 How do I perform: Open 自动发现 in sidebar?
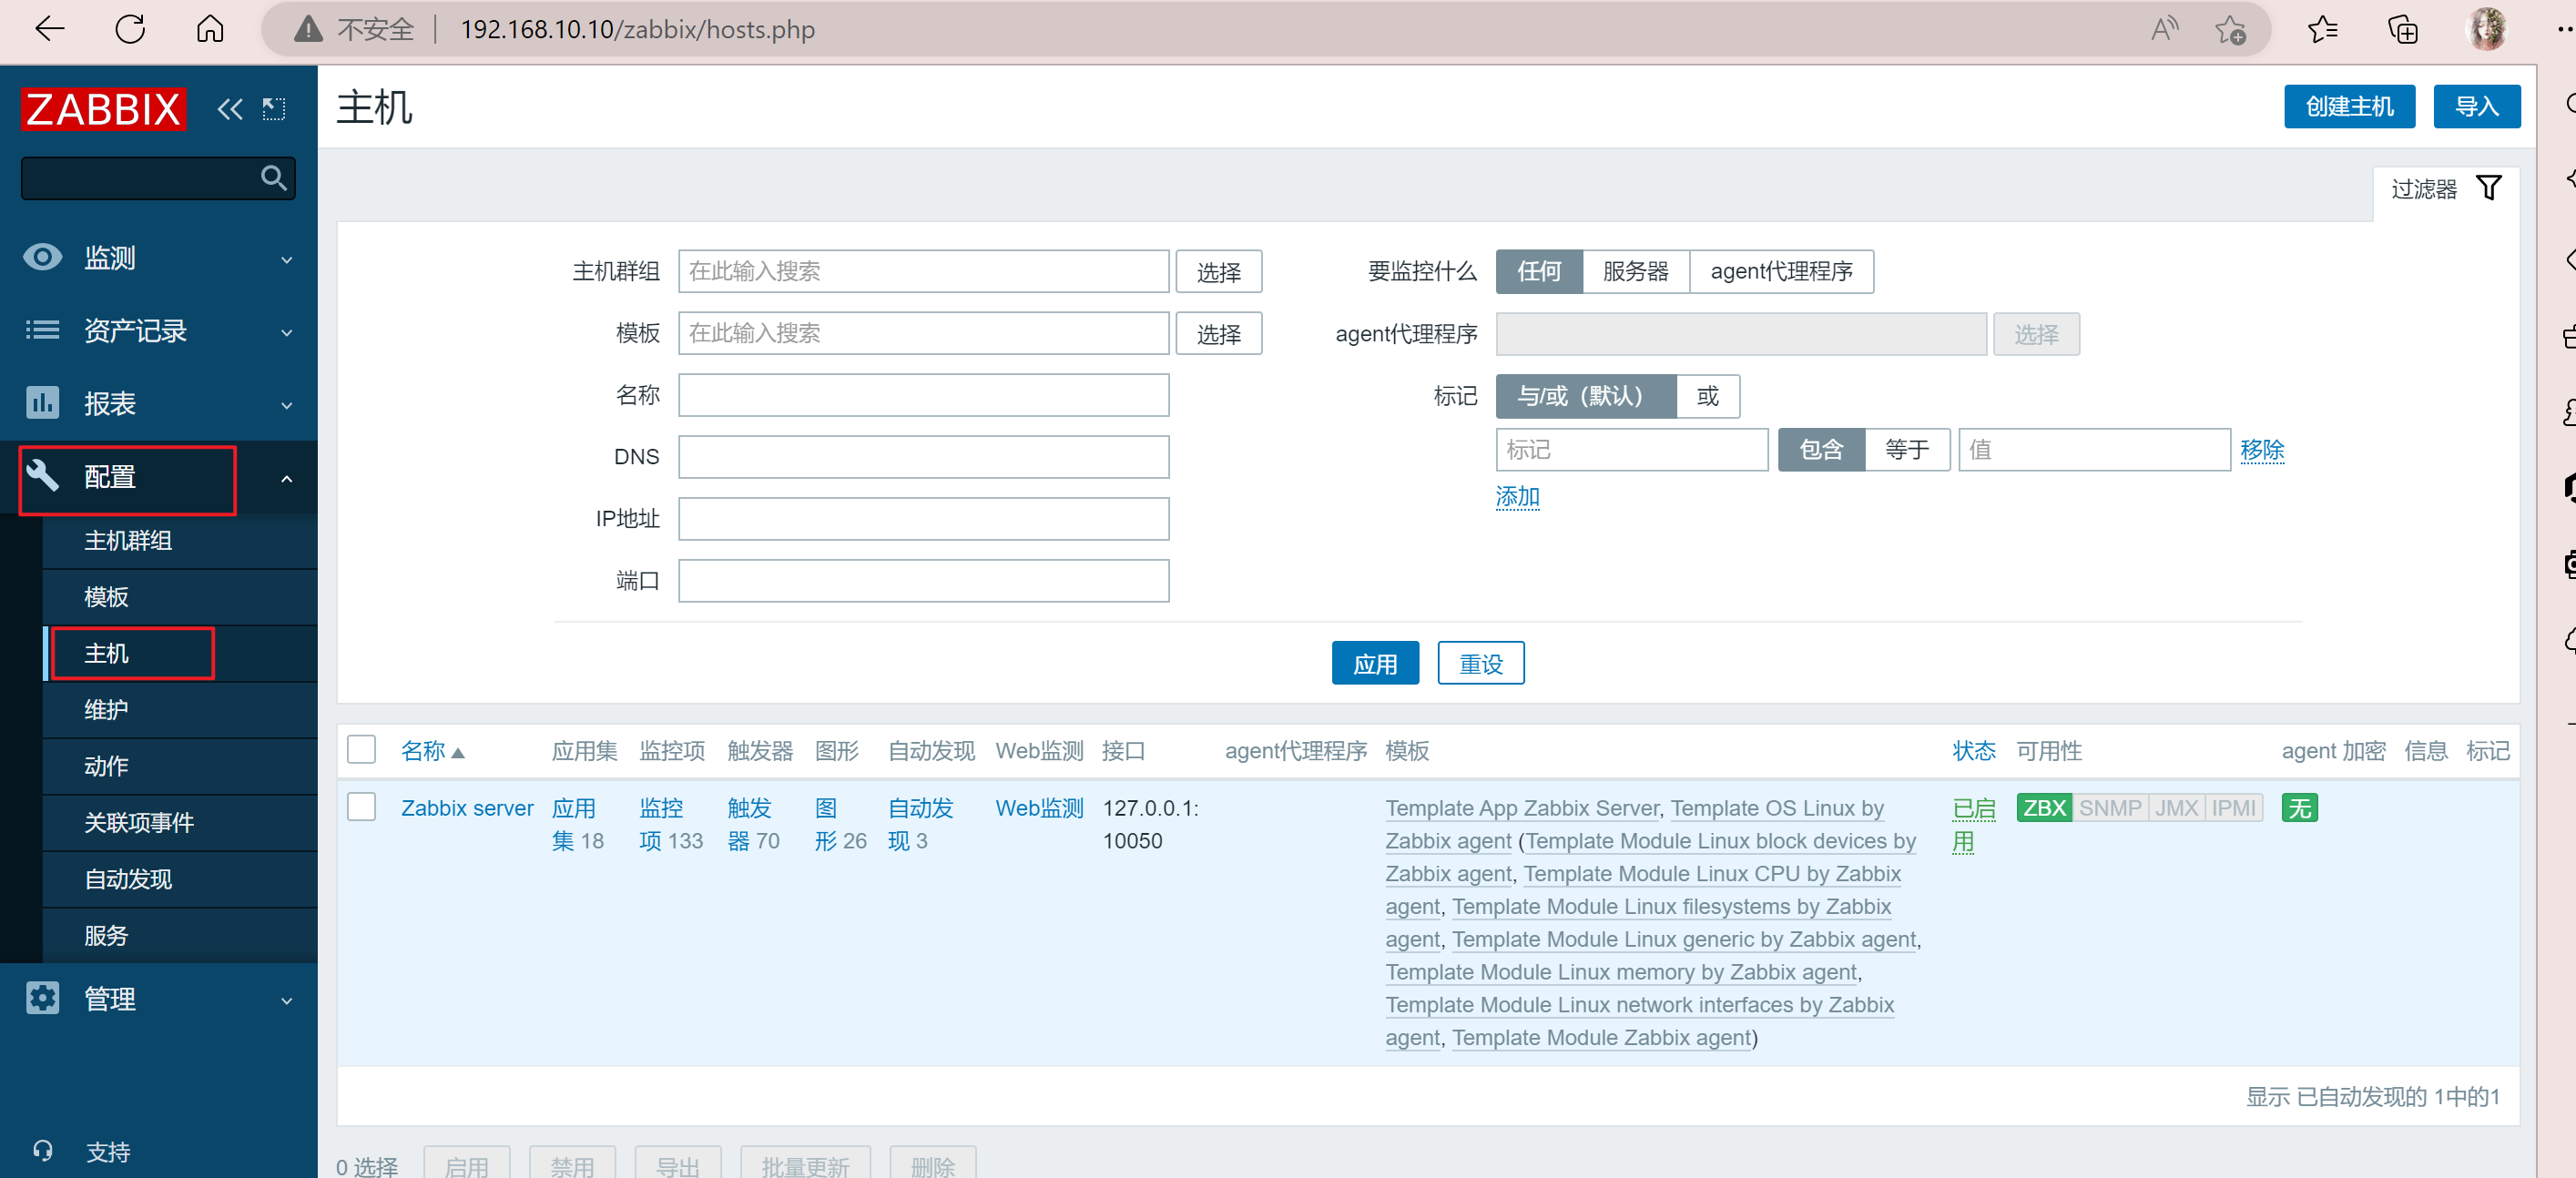[x=128, y=879]
